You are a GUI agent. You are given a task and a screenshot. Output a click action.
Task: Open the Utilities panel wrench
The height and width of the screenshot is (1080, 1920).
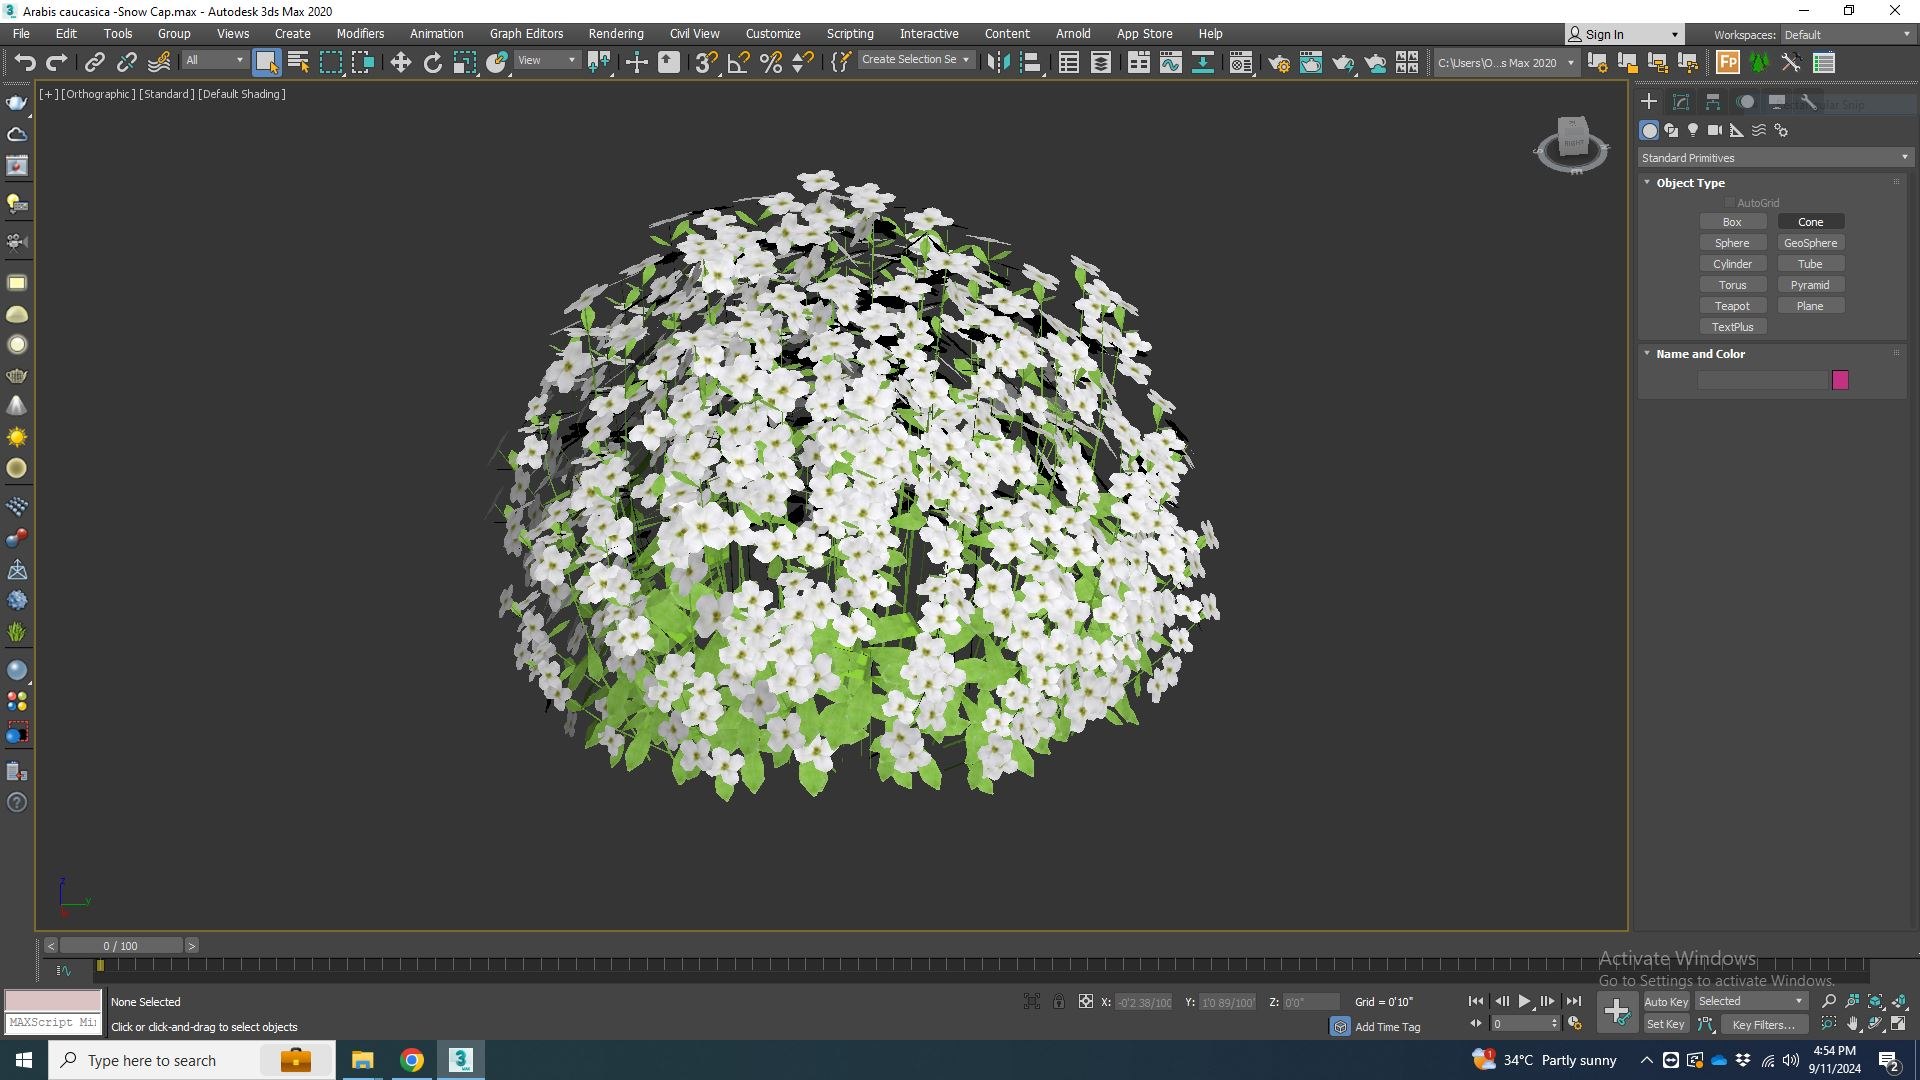pyautogui.click(x=1808, y=102)
